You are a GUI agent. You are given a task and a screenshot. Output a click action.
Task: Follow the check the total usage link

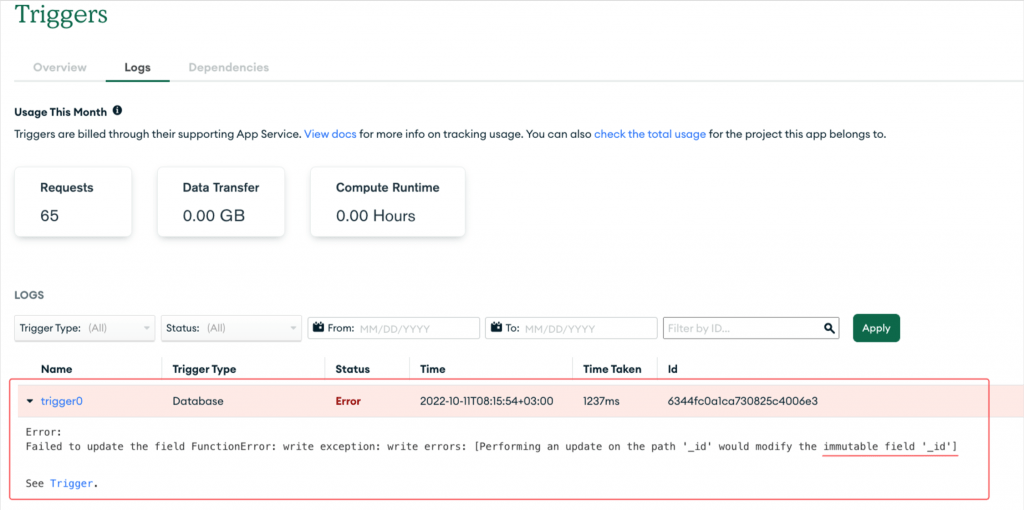click(x=650, y=135)
